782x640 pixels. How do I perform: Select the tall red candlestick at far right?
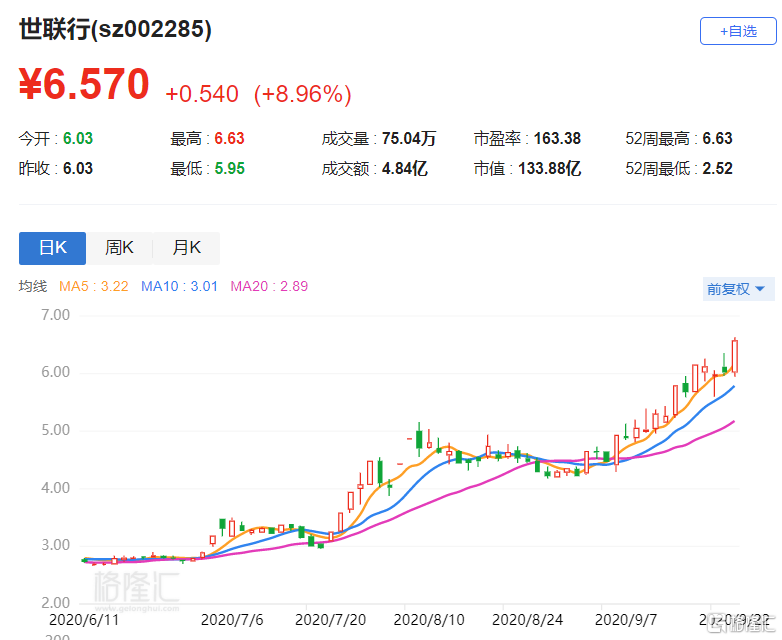[735, 355]
